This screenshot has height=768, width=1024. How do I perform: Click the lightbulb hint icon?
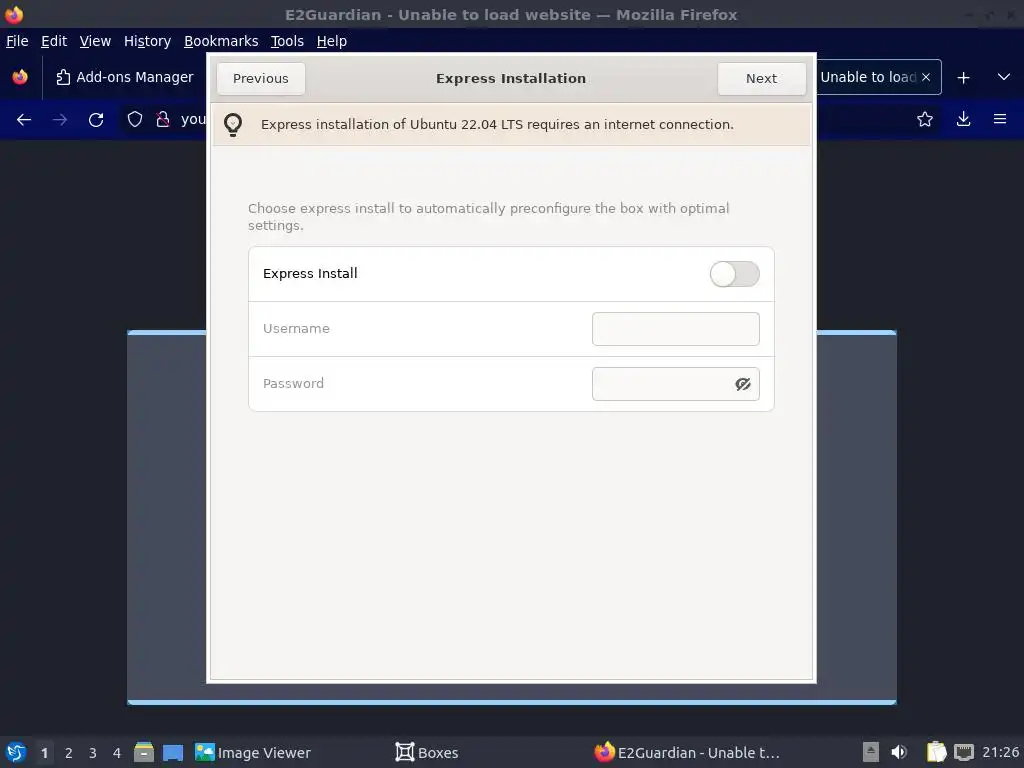(233, 124)
